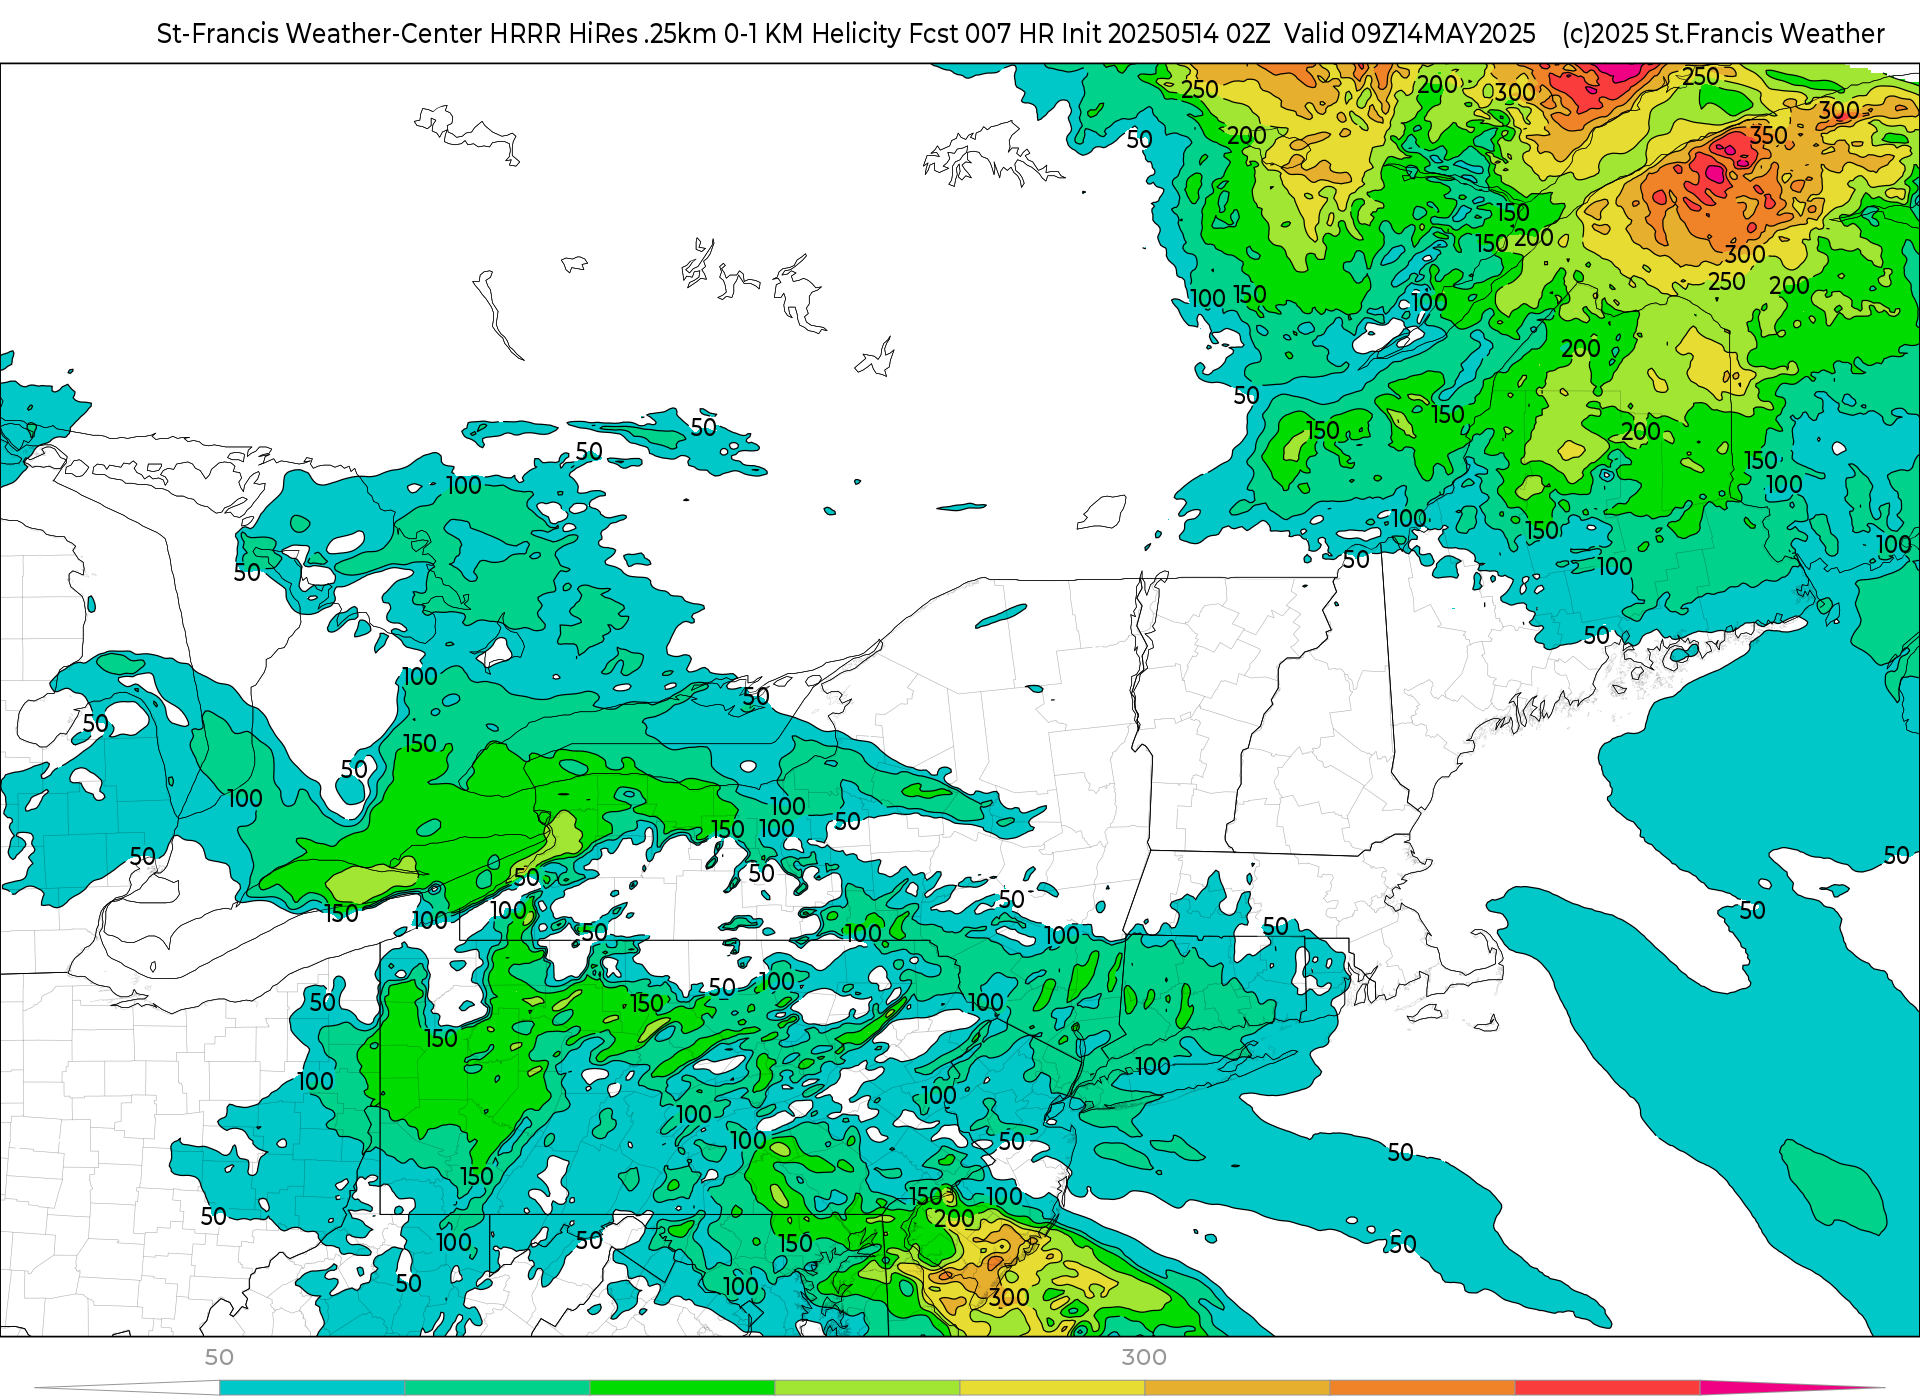Click the dark orange legend color segment

[x=1422, y=1388]
